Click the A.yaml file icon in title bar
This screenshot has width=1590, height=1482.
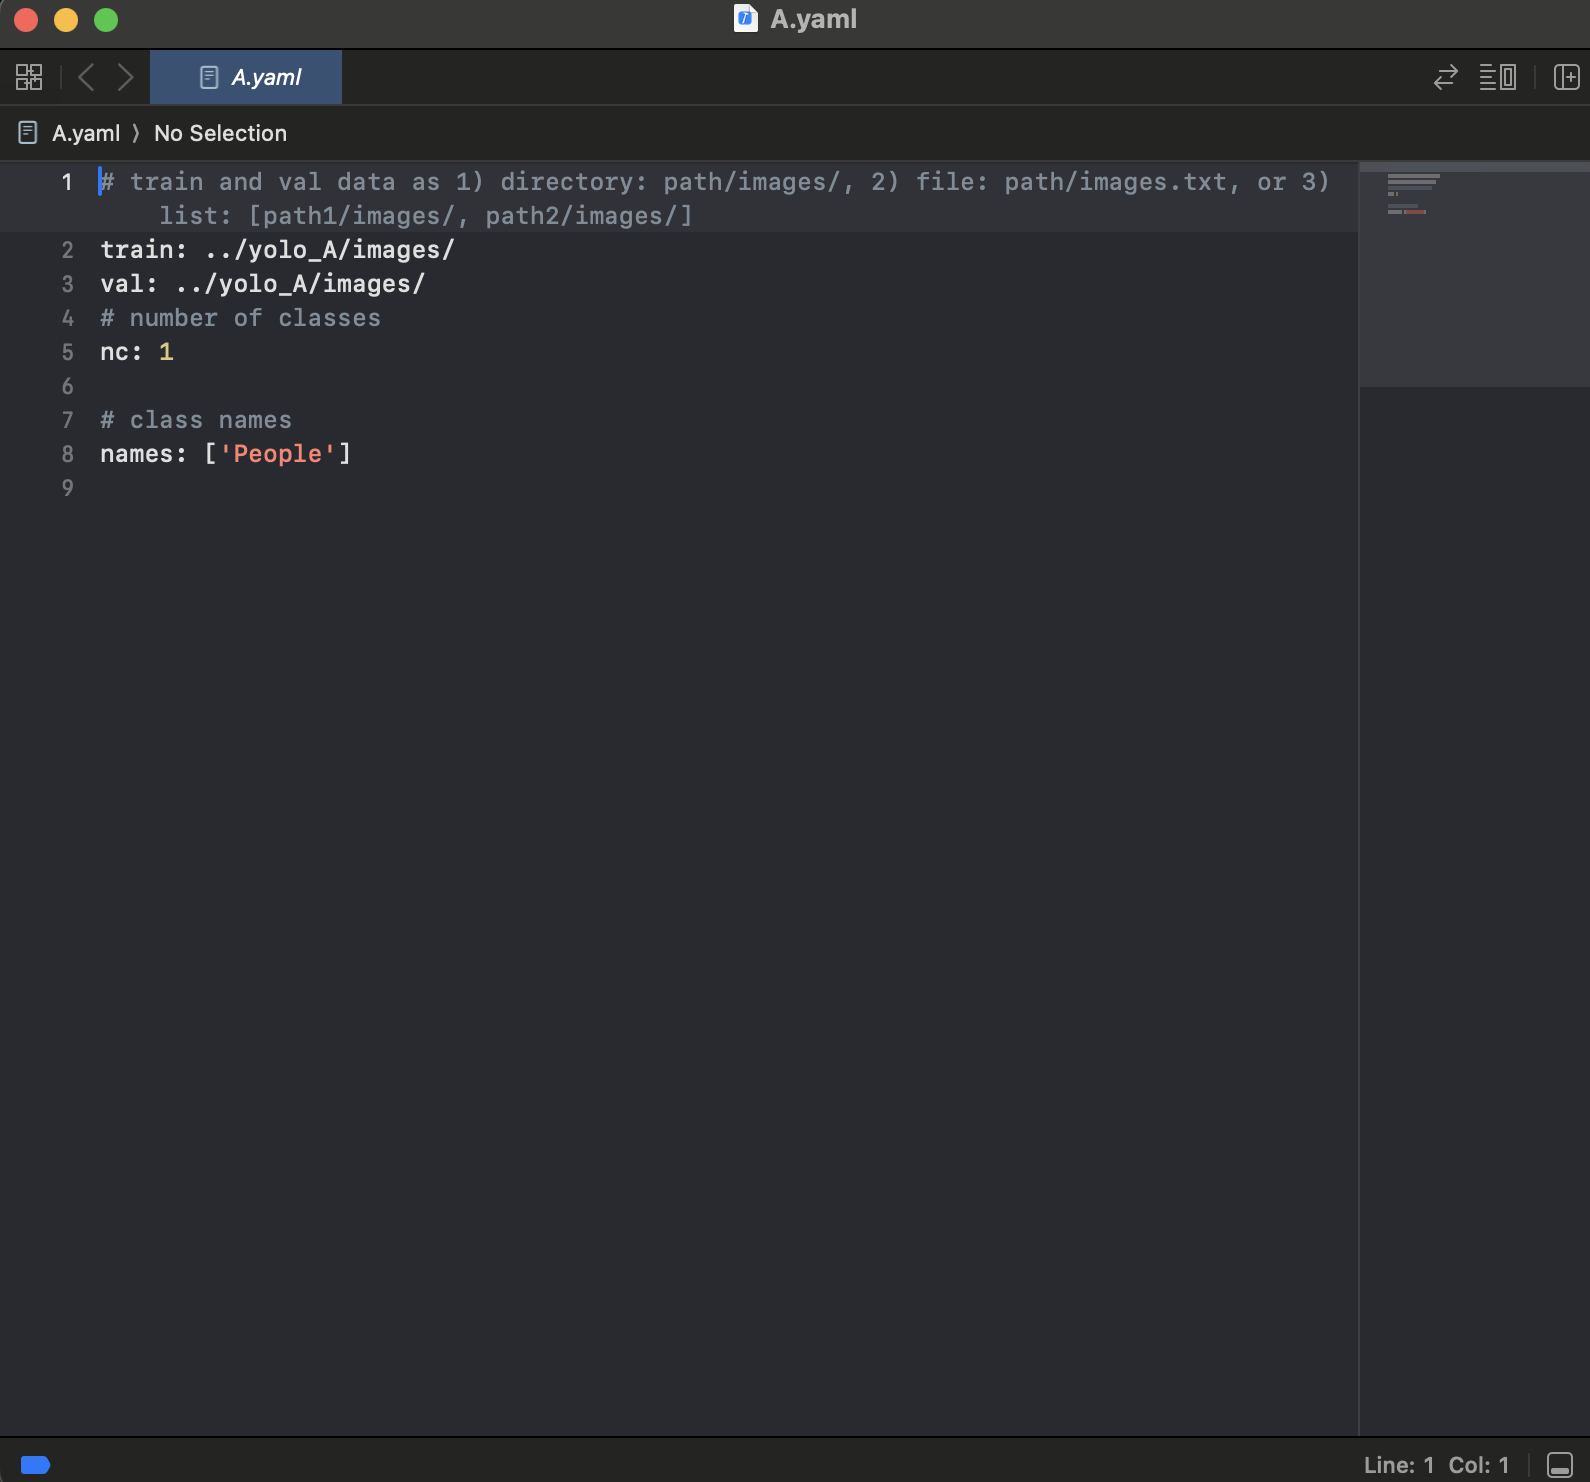pyautogui.click(x=745, y=19)
